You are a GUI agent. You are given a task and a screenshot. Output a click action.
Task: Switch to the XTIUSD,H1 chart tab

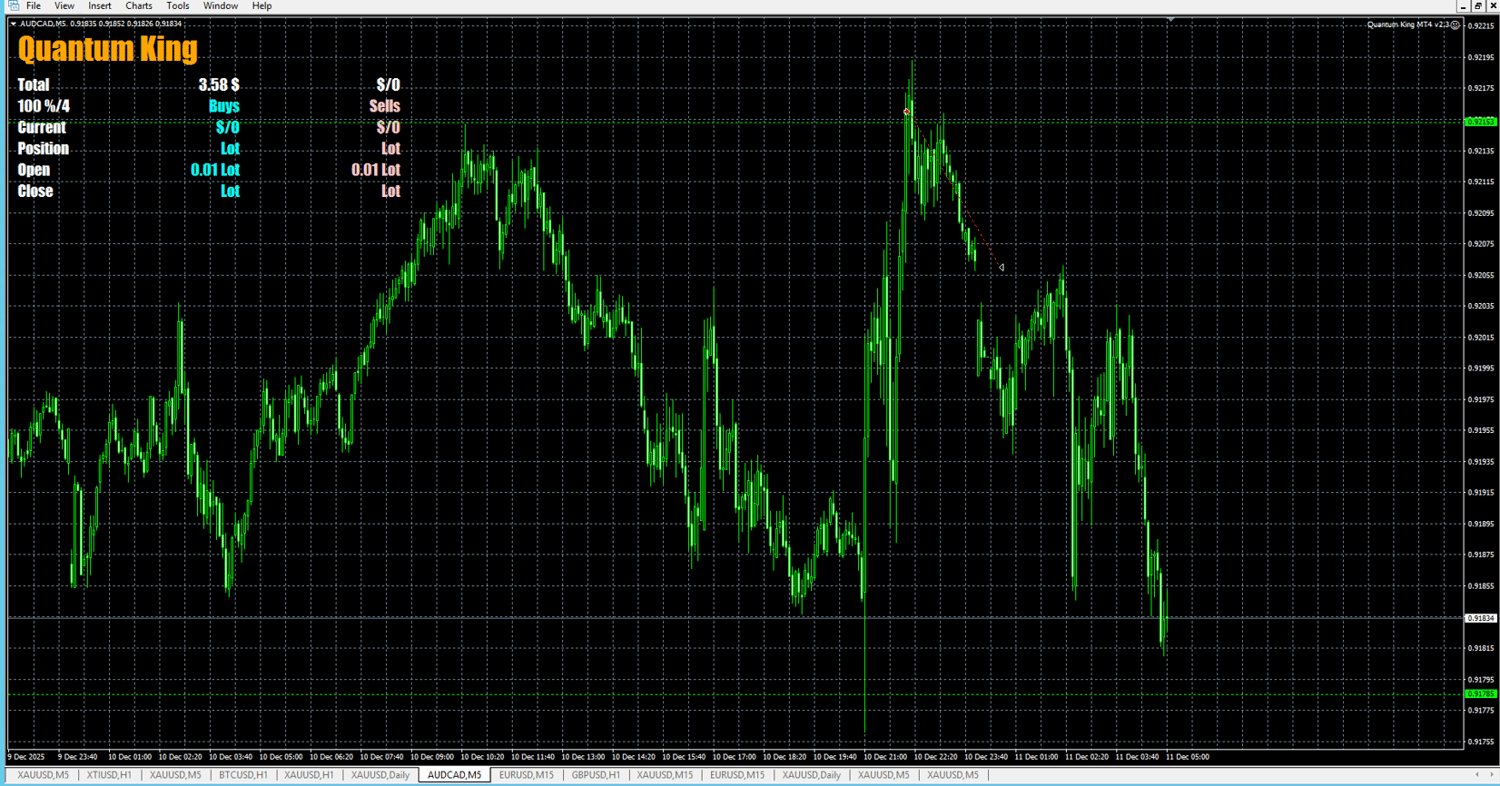(x=109, y=775)
